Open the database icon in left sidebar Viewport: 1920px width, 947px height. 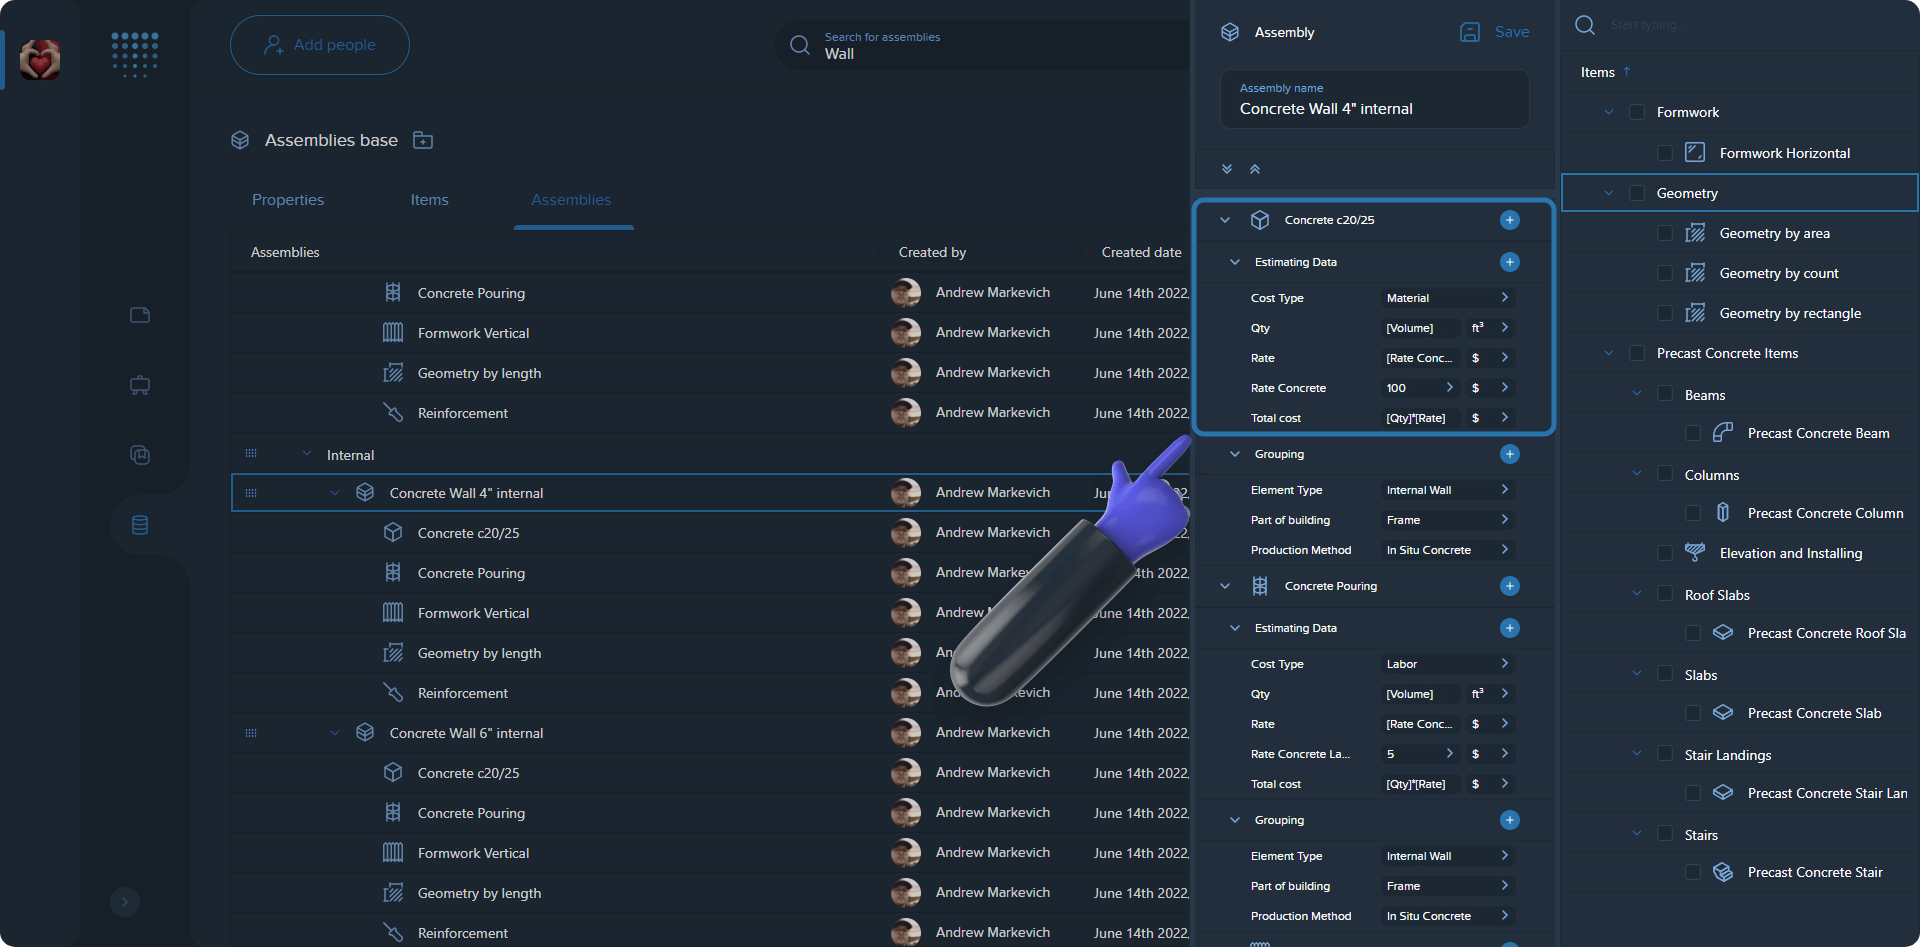pyautogui.click(x=140, y=525)
